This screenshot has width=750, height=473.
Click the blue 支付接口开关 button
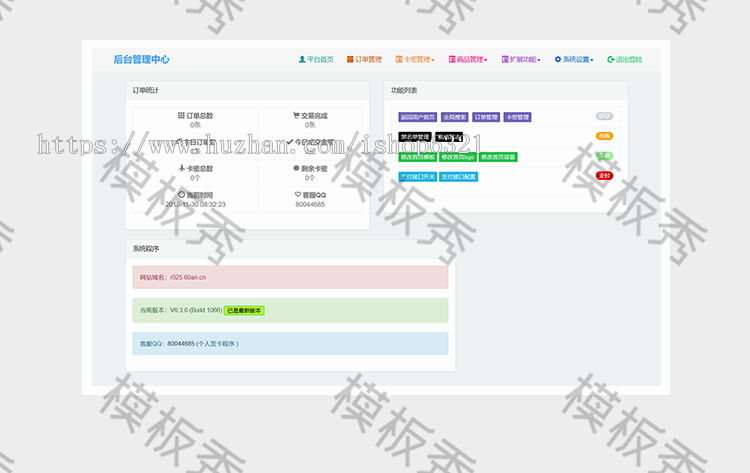pyautogui.click(x=418, y=177)
